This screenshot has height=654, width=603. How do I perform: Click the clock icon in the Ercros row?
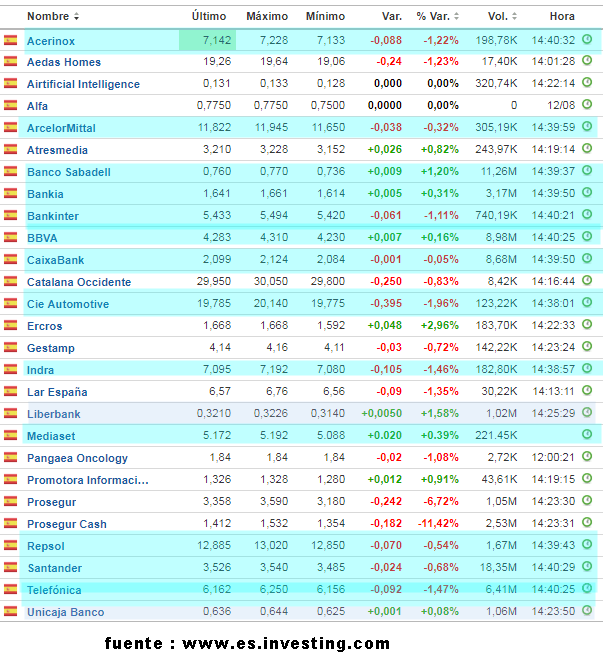pos(587,325)
